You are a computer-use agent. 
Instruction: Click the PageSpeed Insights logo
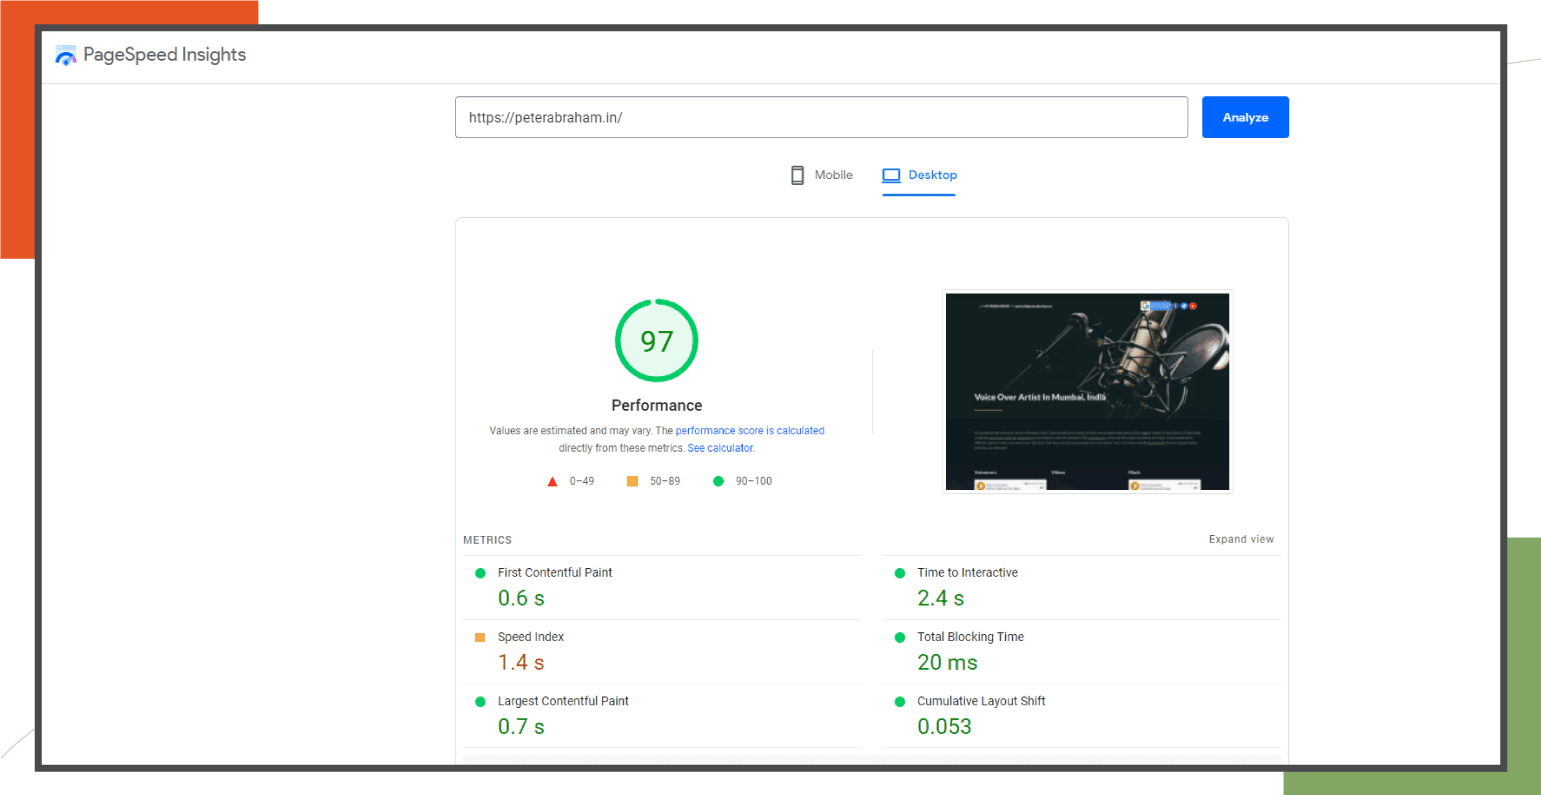tap(64, 55)
